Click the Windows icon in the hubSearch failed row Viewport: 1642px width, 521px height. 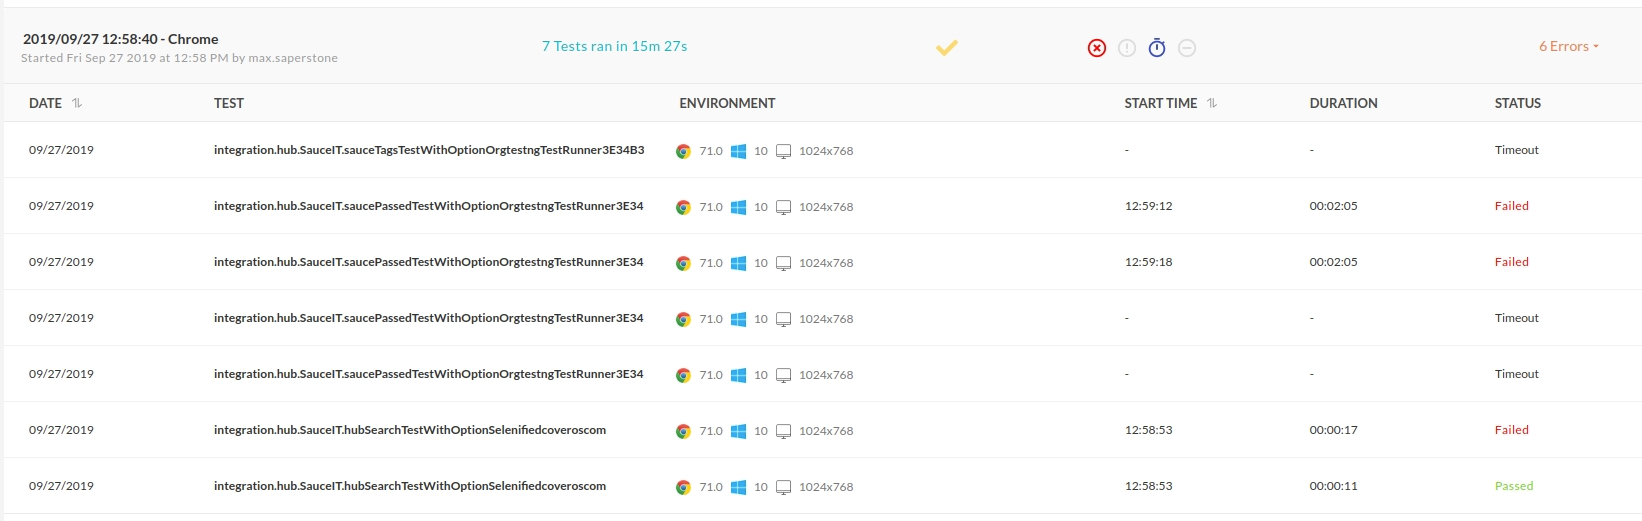738,431
